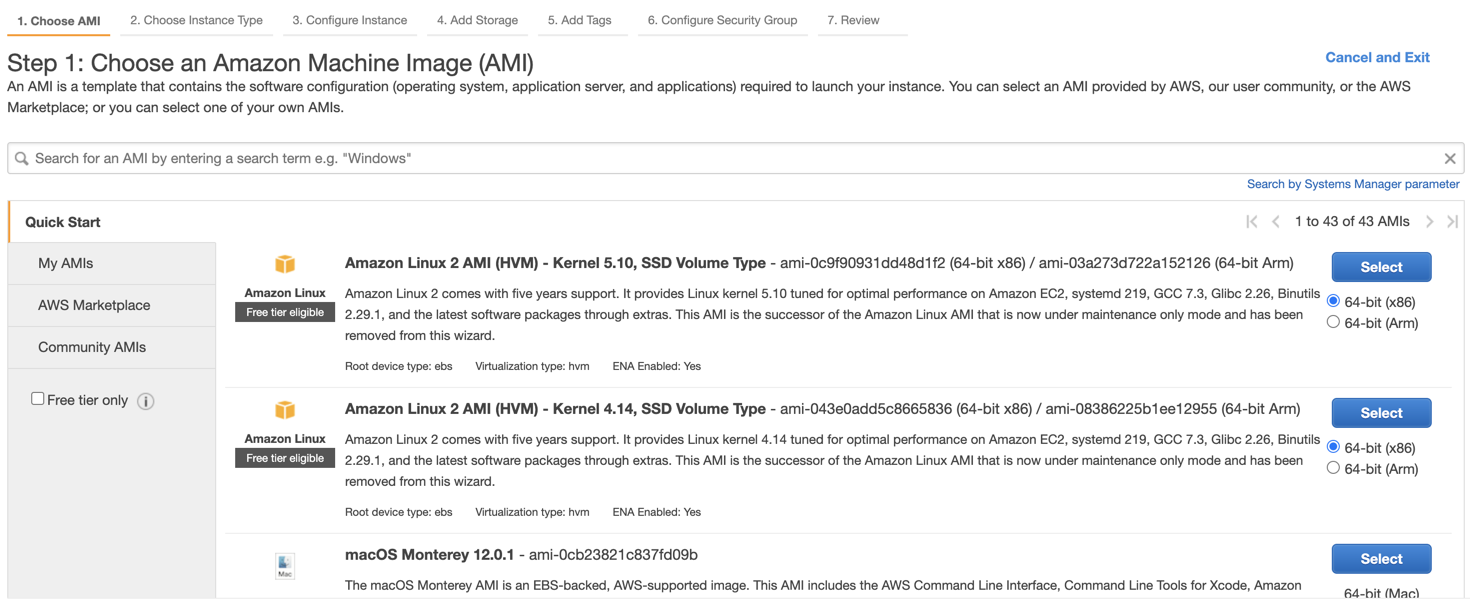Click Amazon Linux cube icon for Kernel 4.14
This screenshot has height=605, width=1470.
(285, 410)
